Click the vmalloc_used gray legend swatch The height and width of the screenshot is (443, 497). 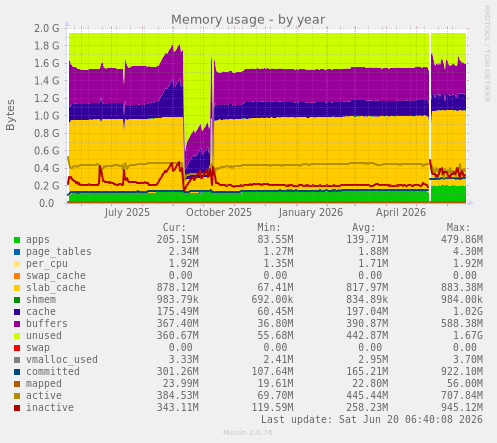[x=17, y=360]
